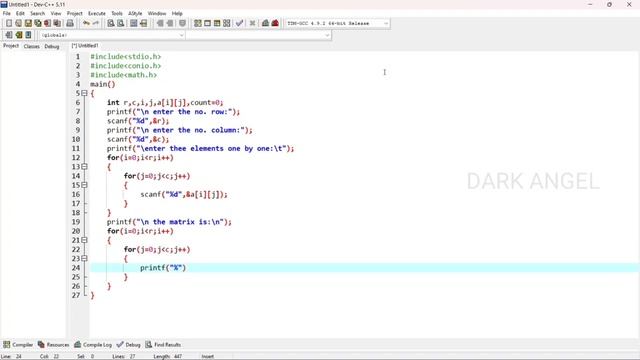
Task: Open Replace using the toolbar icon
Action: click(120, 23)
